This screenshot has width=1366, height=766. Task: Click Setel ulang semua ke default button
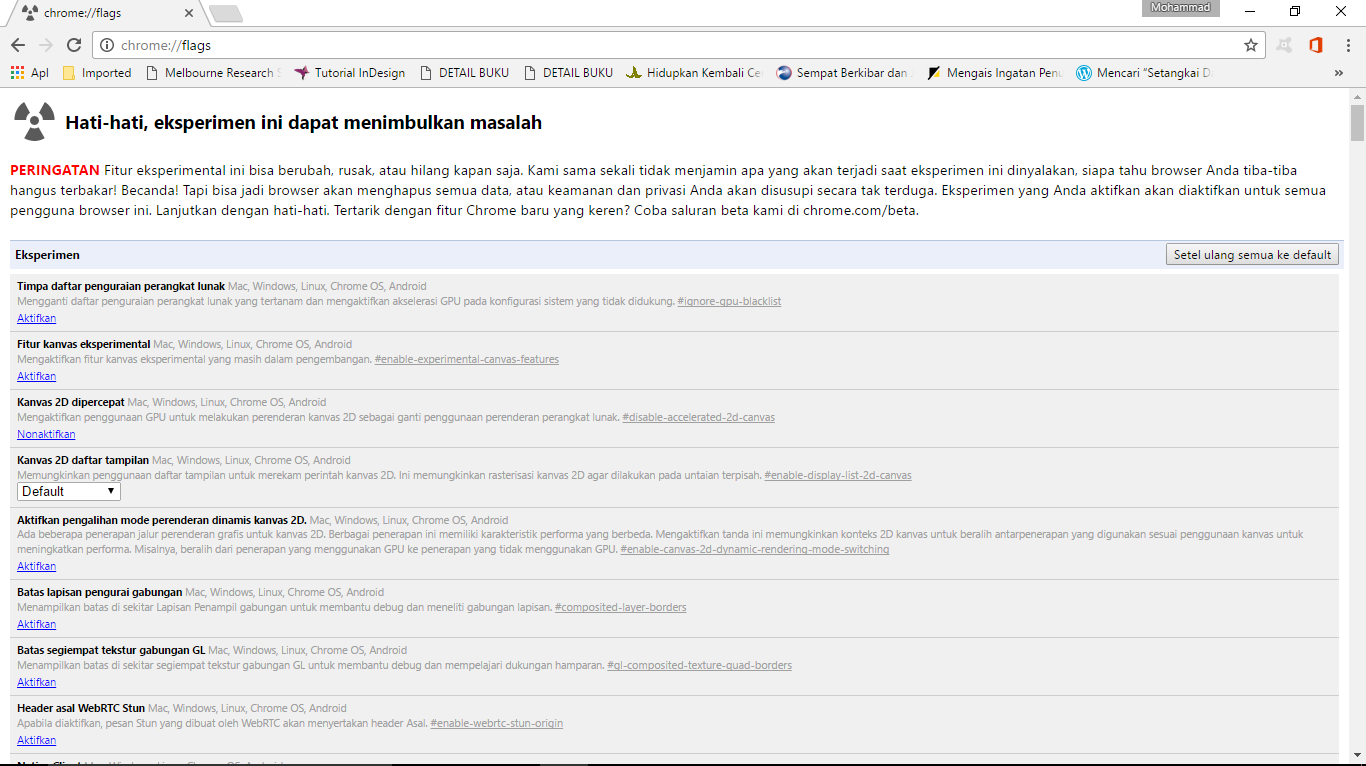[1252, 254]
